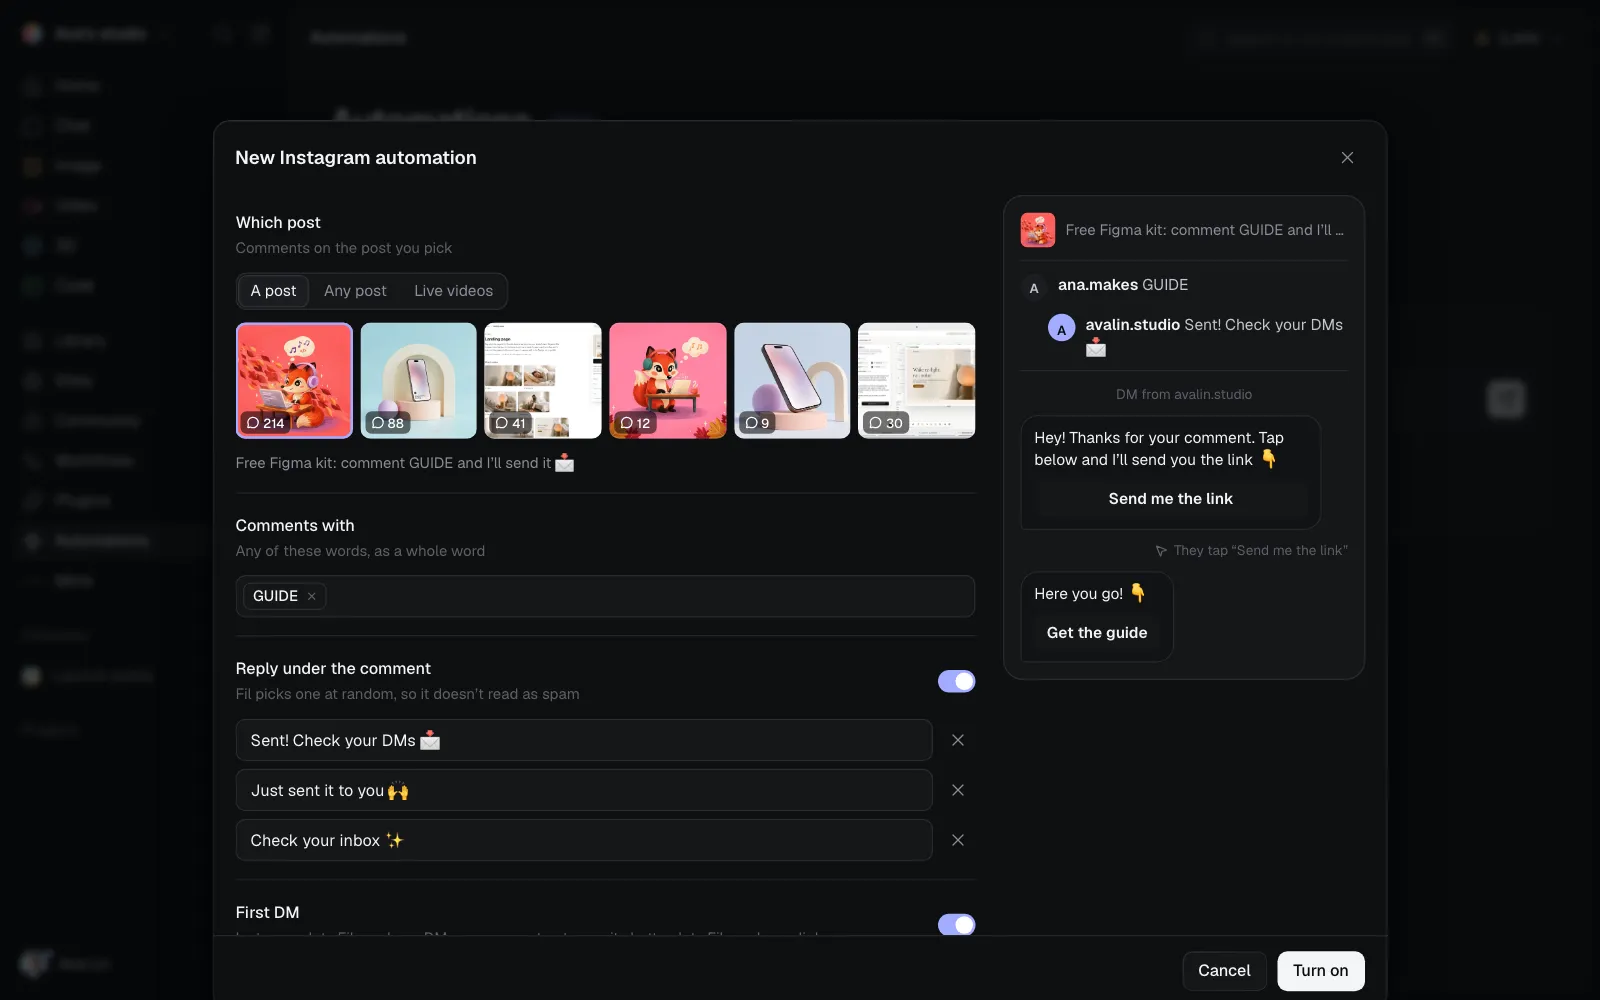The width and height of the screenshot is (1600, 1000).
Task: Edit the 'Check your inbox' reply field
Action: [584, 840]
